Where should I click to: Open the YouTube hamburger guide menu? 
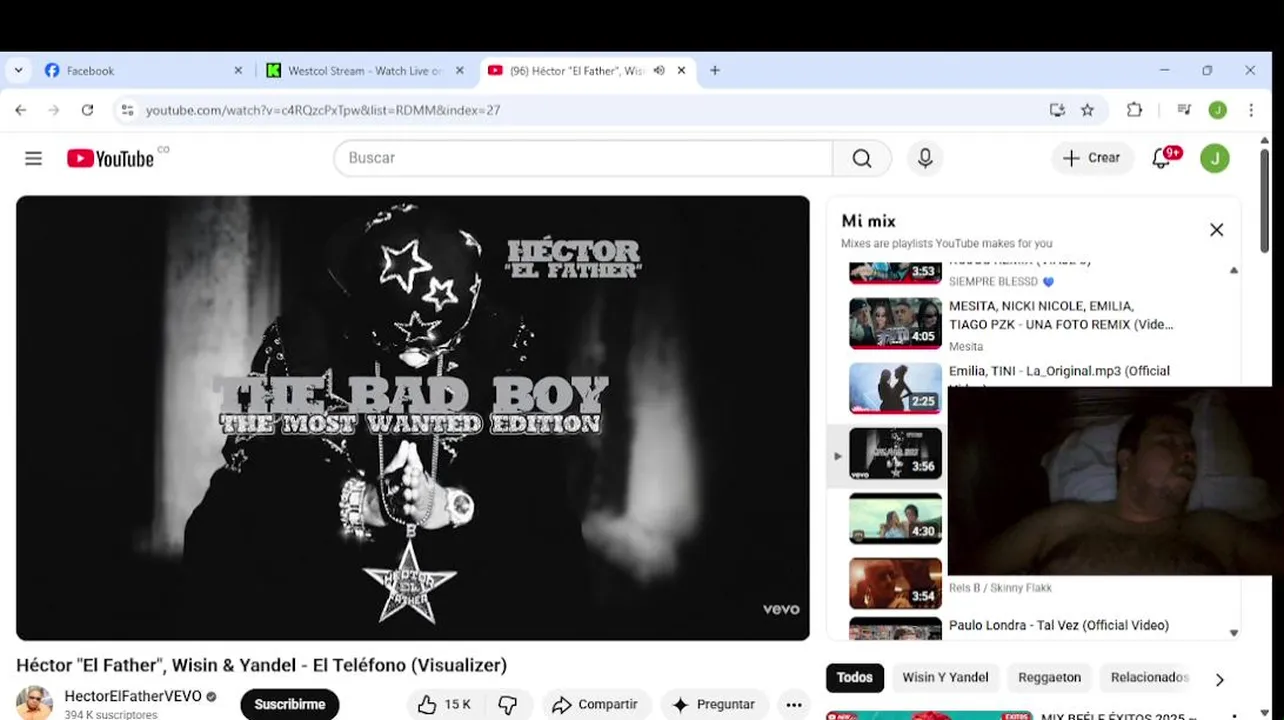click(x=33, y=158)
